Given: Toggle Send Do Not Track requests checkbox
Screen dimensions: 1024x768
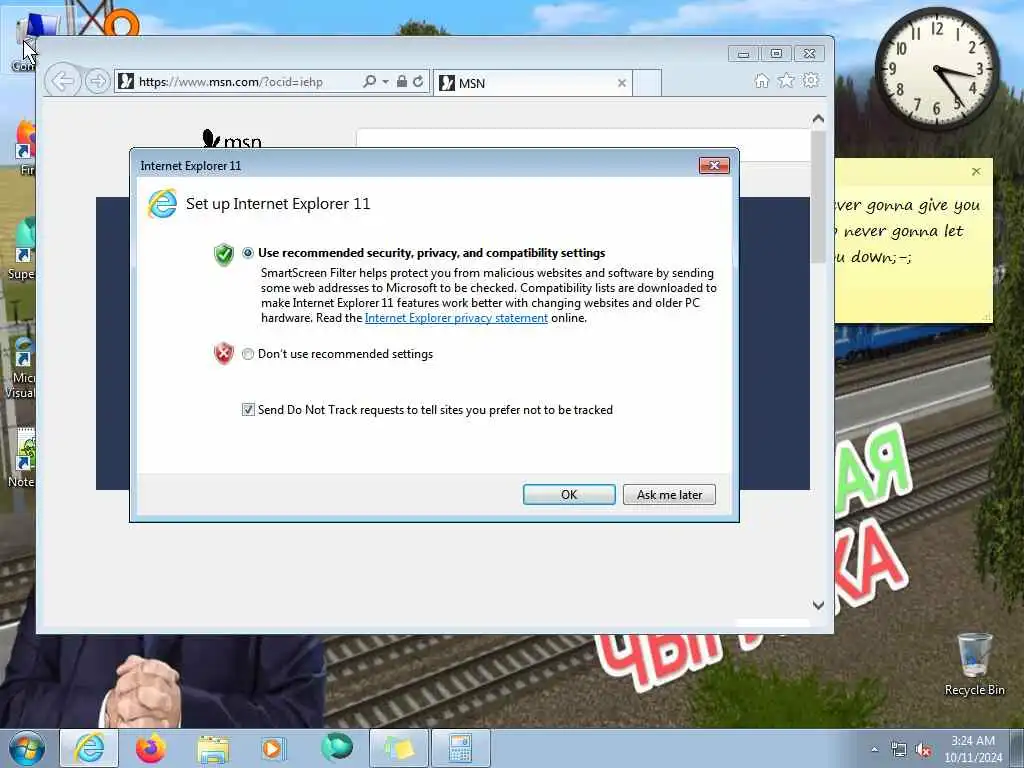Looking at the screenshot, I should click(x=248, y=409).
